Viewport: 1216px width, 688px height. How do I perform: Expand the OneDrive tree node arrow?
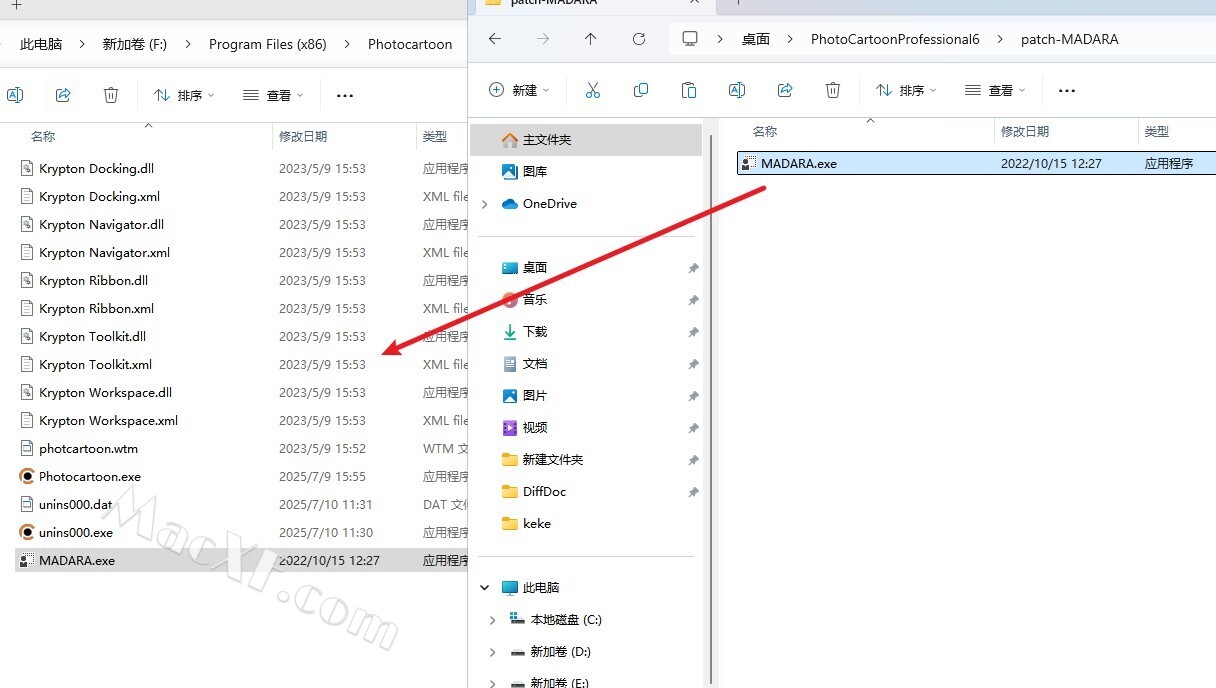click(485, 204)
